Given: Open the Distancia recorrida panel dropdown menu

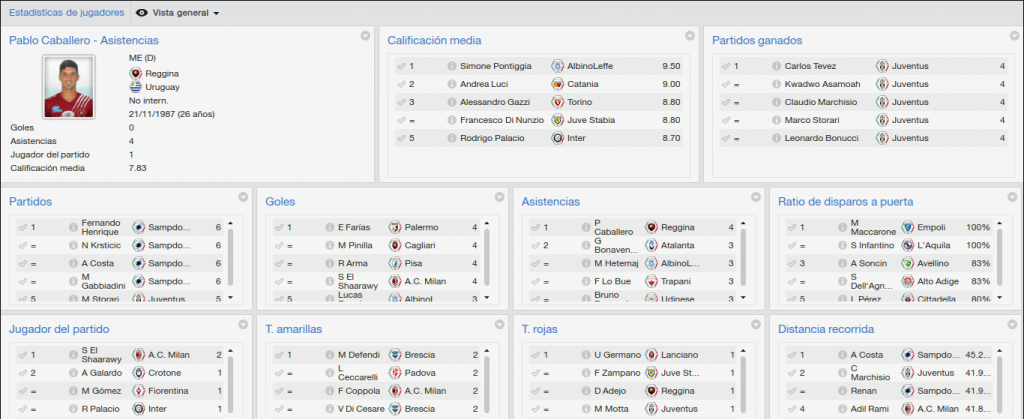Looking at the screenshot, I should point(1012,324).
